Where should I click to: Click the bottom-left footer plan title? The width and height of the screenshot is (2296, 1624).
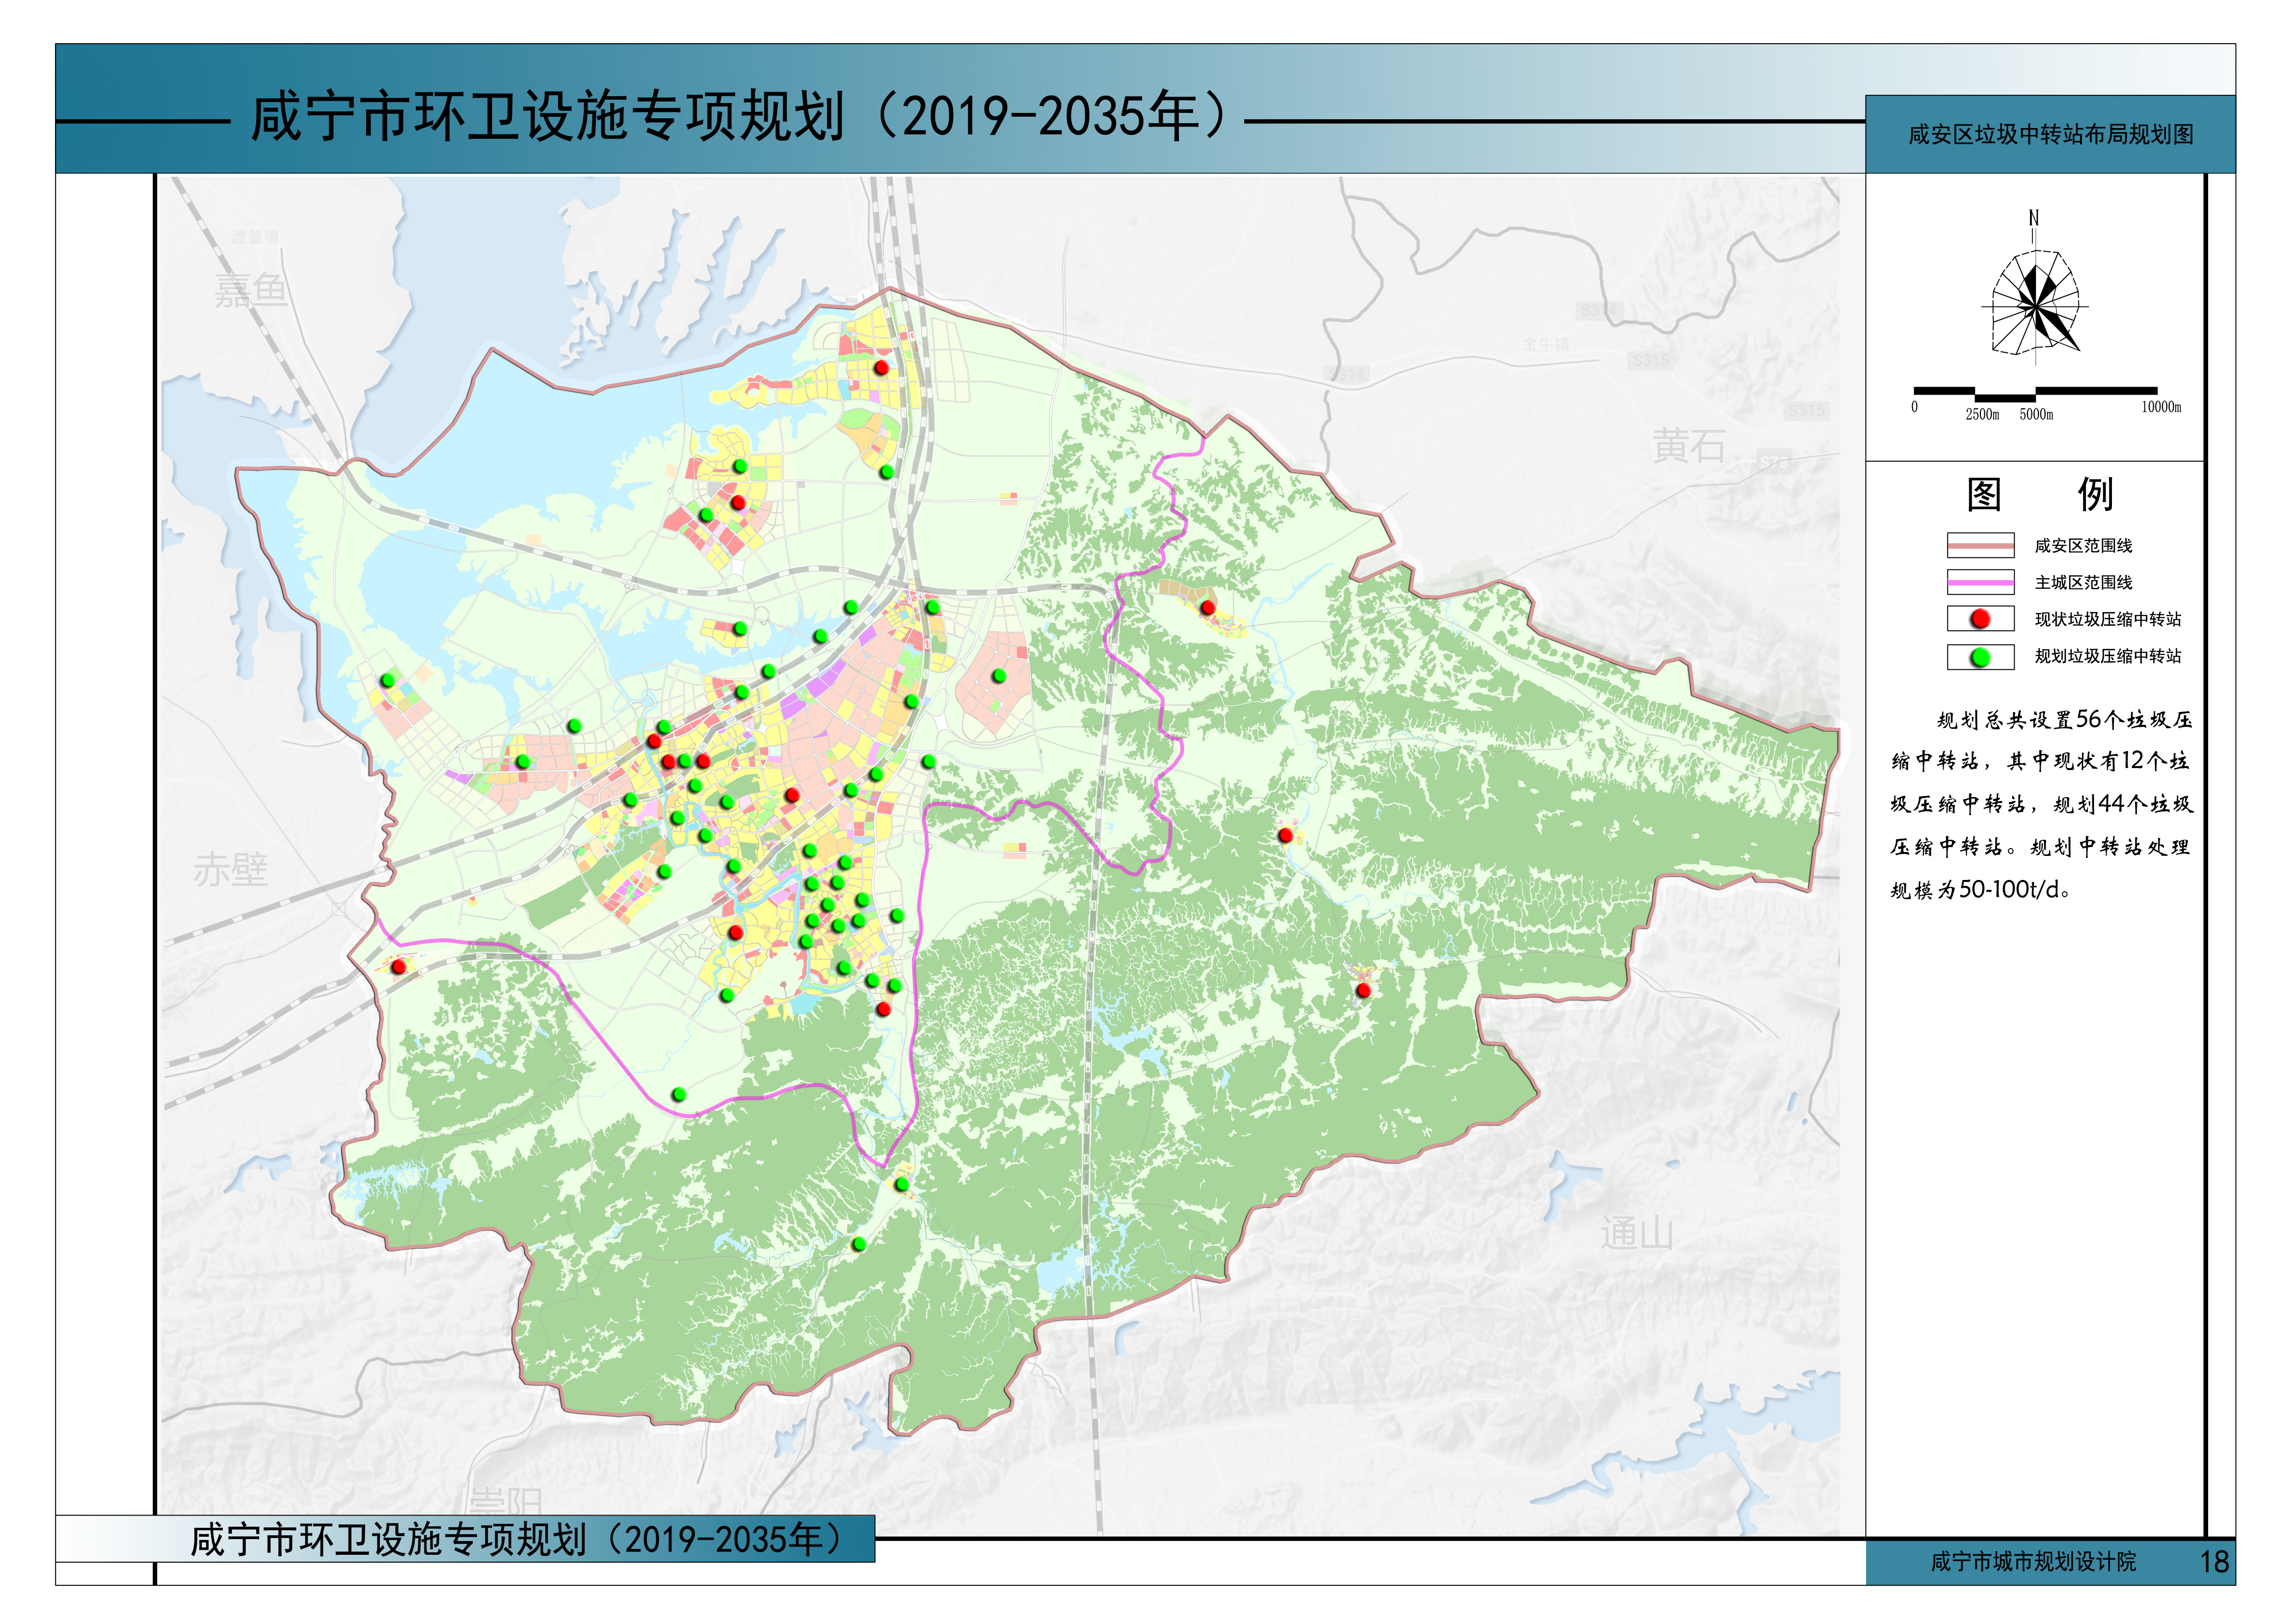[516, 1540]
